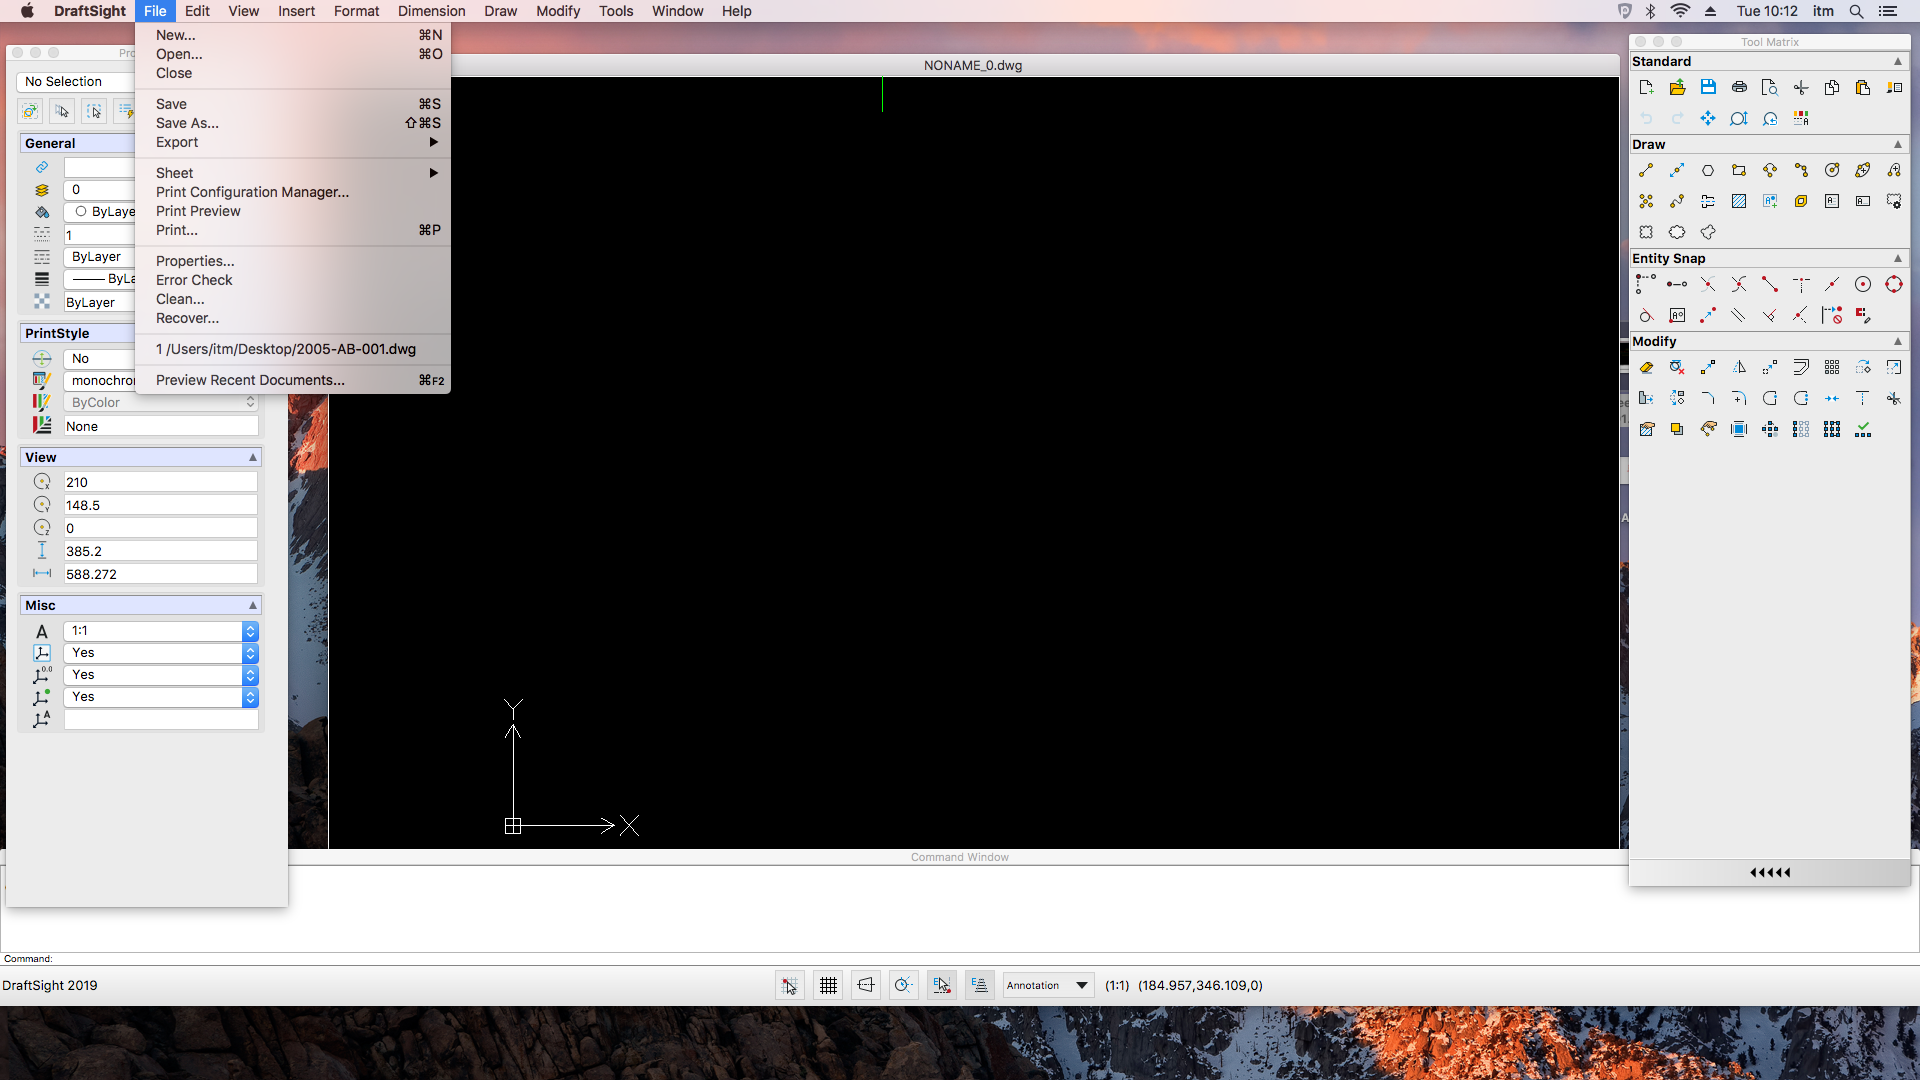Viewport: 1920px width, 1080px height.
Task: Select the Hatch fill tool
Action: tap(1739, 202)
